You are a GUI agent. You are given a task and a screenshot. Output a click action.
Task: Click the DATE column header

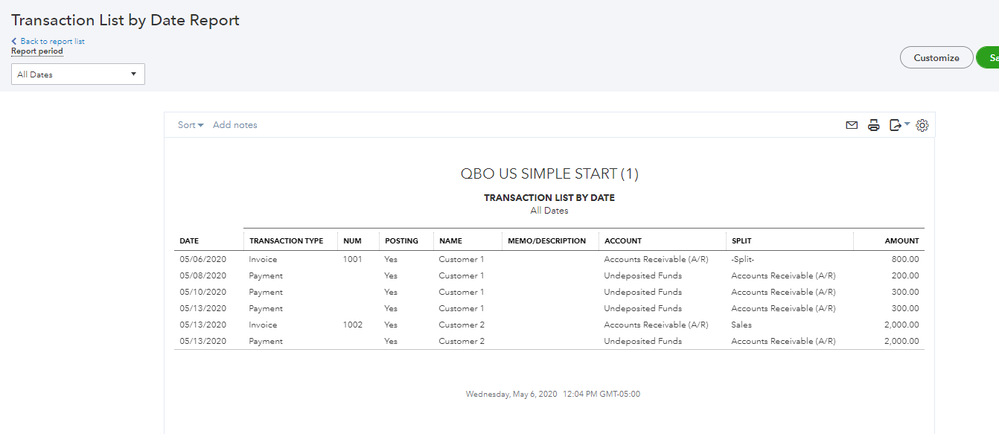point(189,241)
